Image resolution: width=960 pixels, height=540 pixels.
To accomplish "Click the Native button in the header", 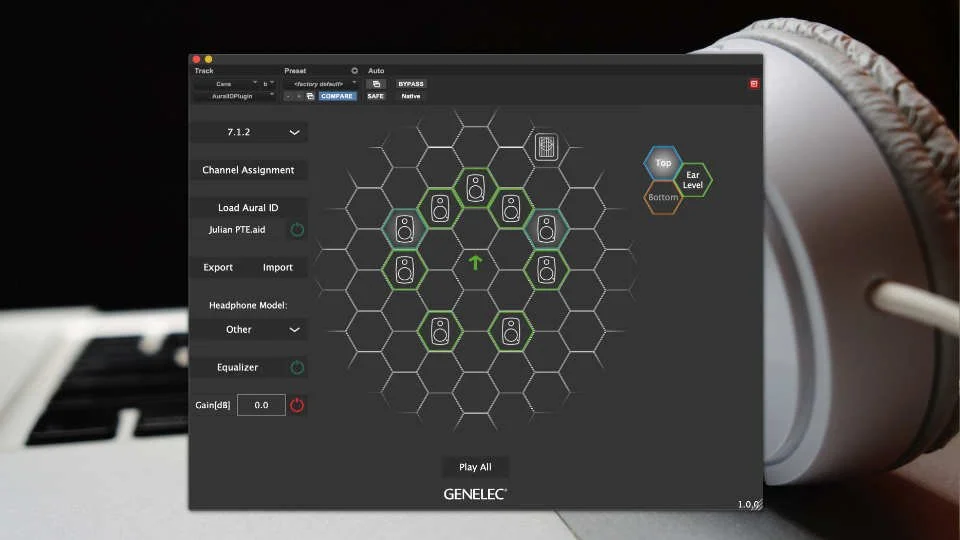I will click(x=411, y=96).
